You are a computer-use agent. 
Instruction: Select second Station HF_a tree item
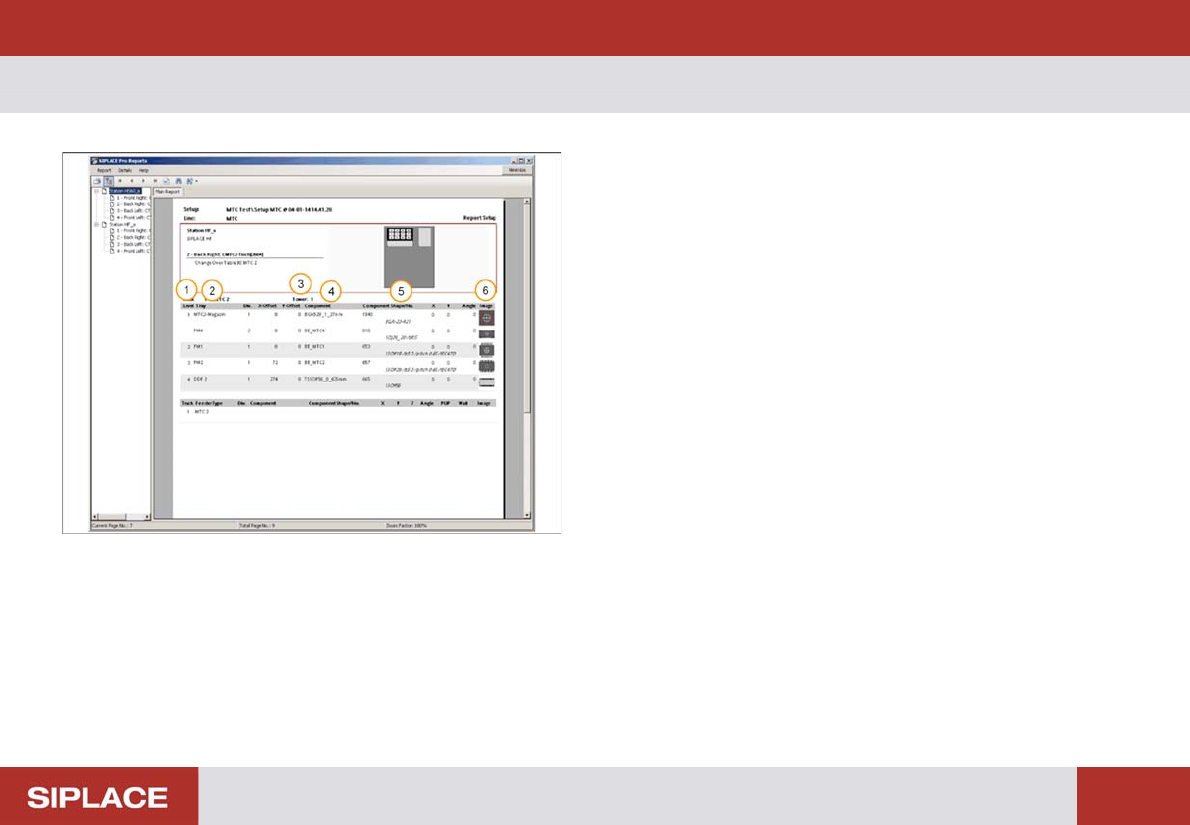[x=123, y=225]
